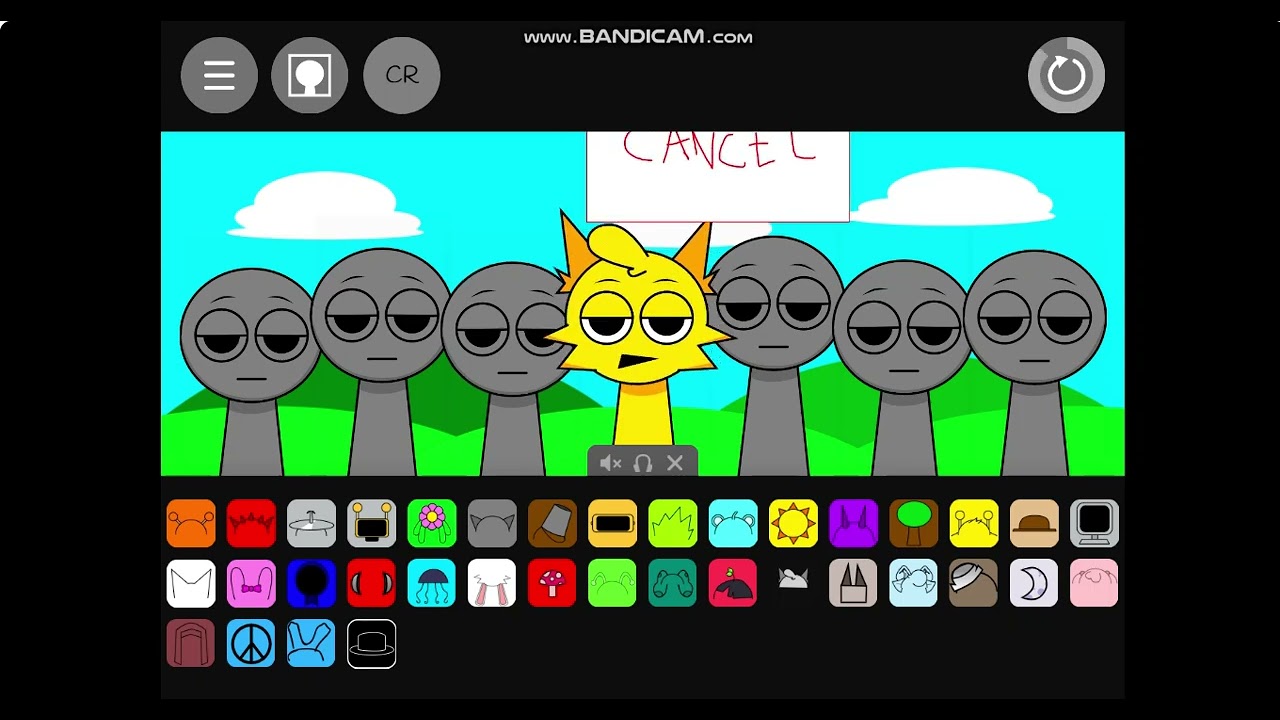Choose the blue icon with black circle
This screenshot has width=1280, height=720.
[x=311, y=584]
